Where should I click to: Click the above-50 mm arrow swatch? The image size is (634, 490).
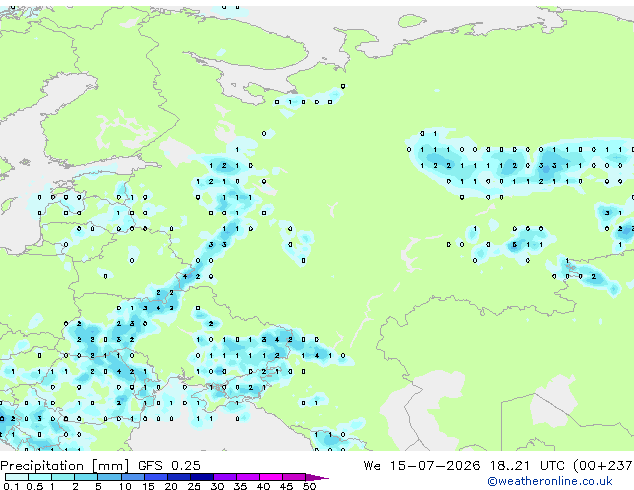pyautogui.click(x=317, y=477)
